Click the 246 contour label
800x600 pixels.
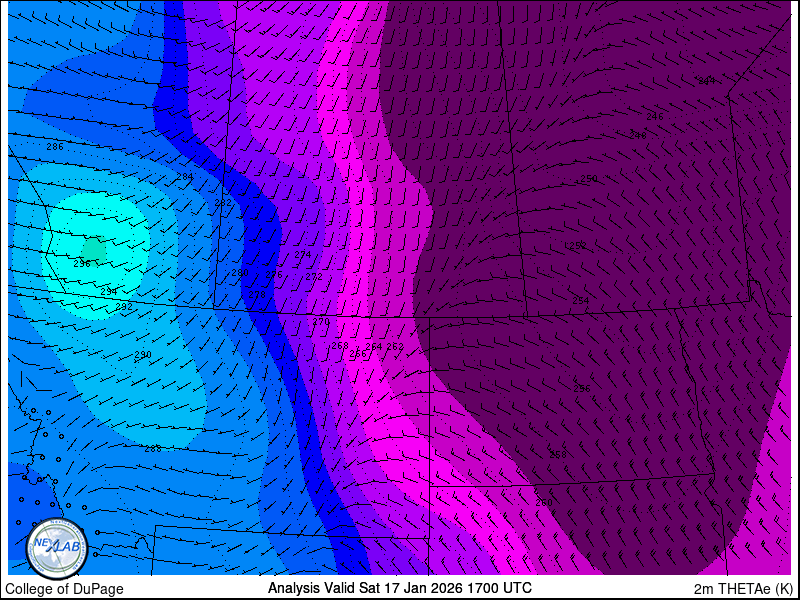(655, 116)
